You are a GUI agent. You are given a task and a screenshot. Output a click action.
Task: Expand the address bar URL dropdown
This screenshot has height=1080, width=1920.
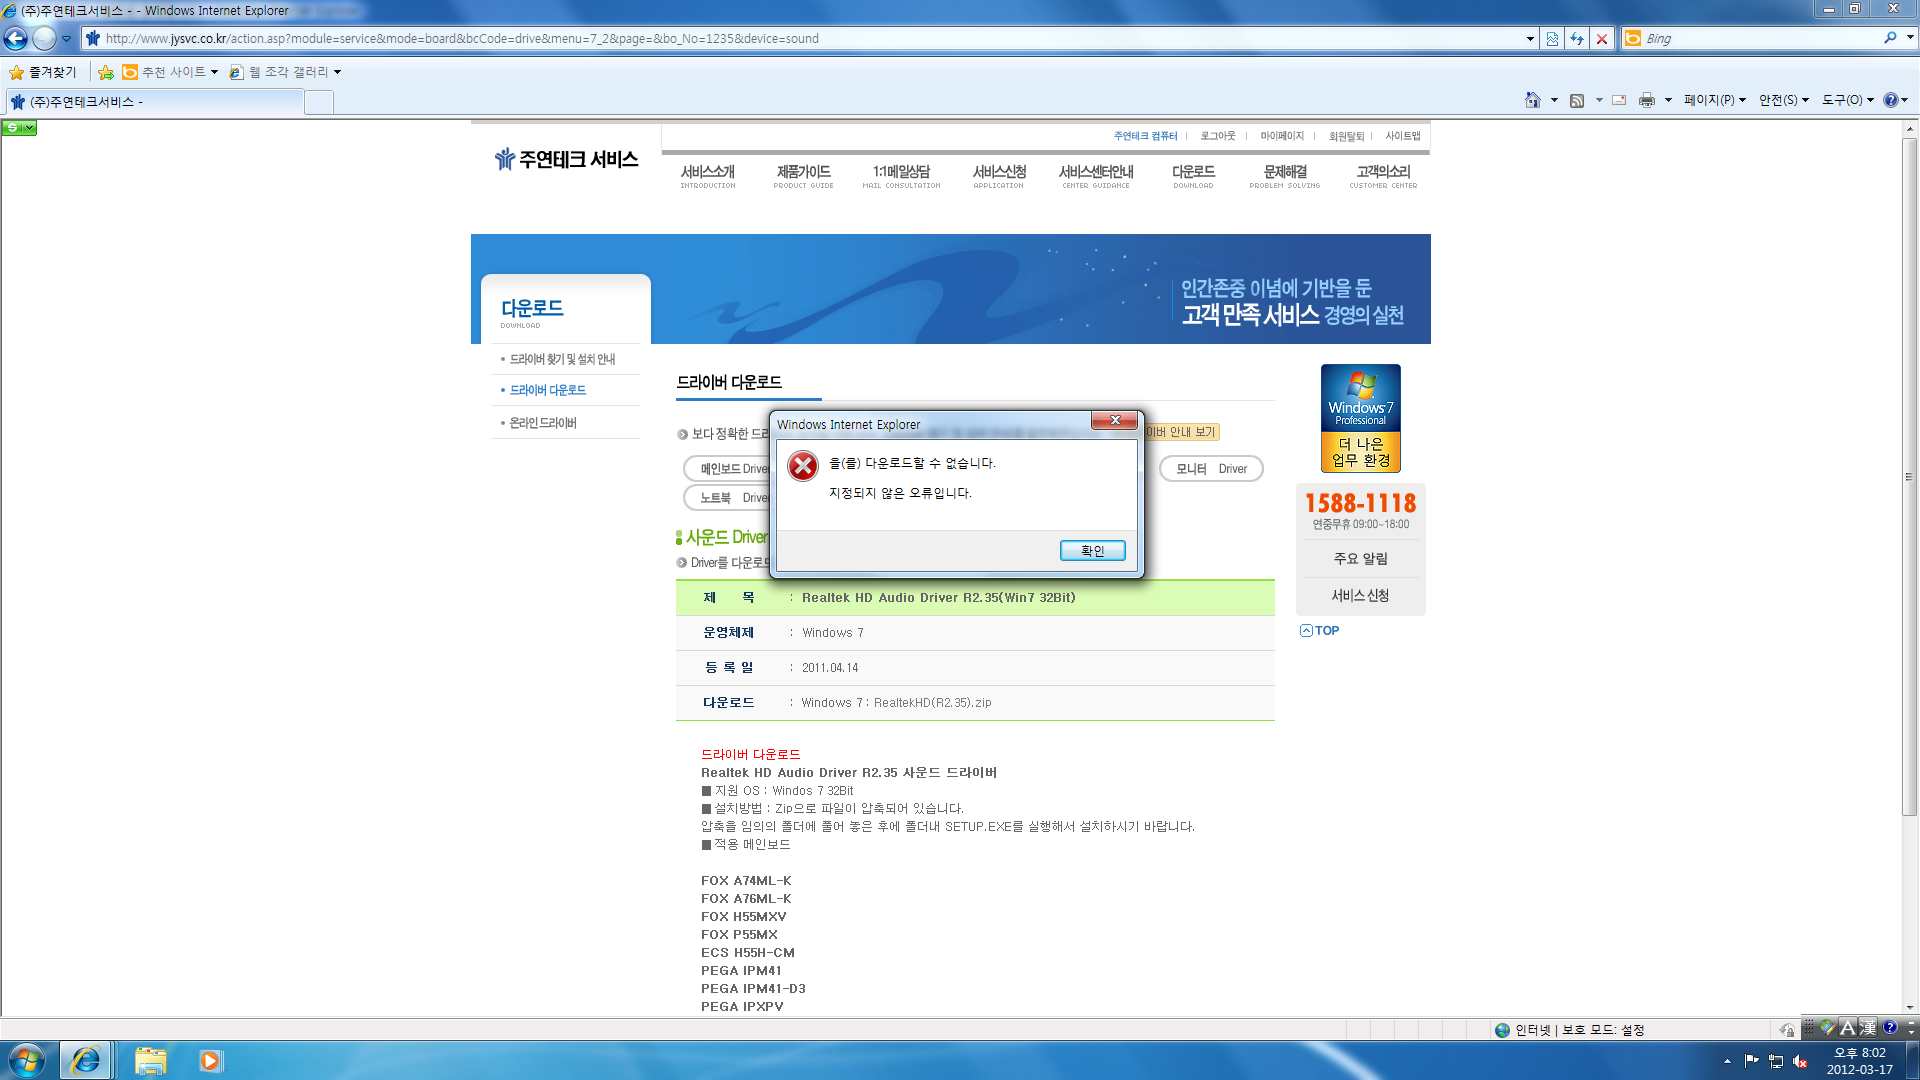coord(1530,38)
